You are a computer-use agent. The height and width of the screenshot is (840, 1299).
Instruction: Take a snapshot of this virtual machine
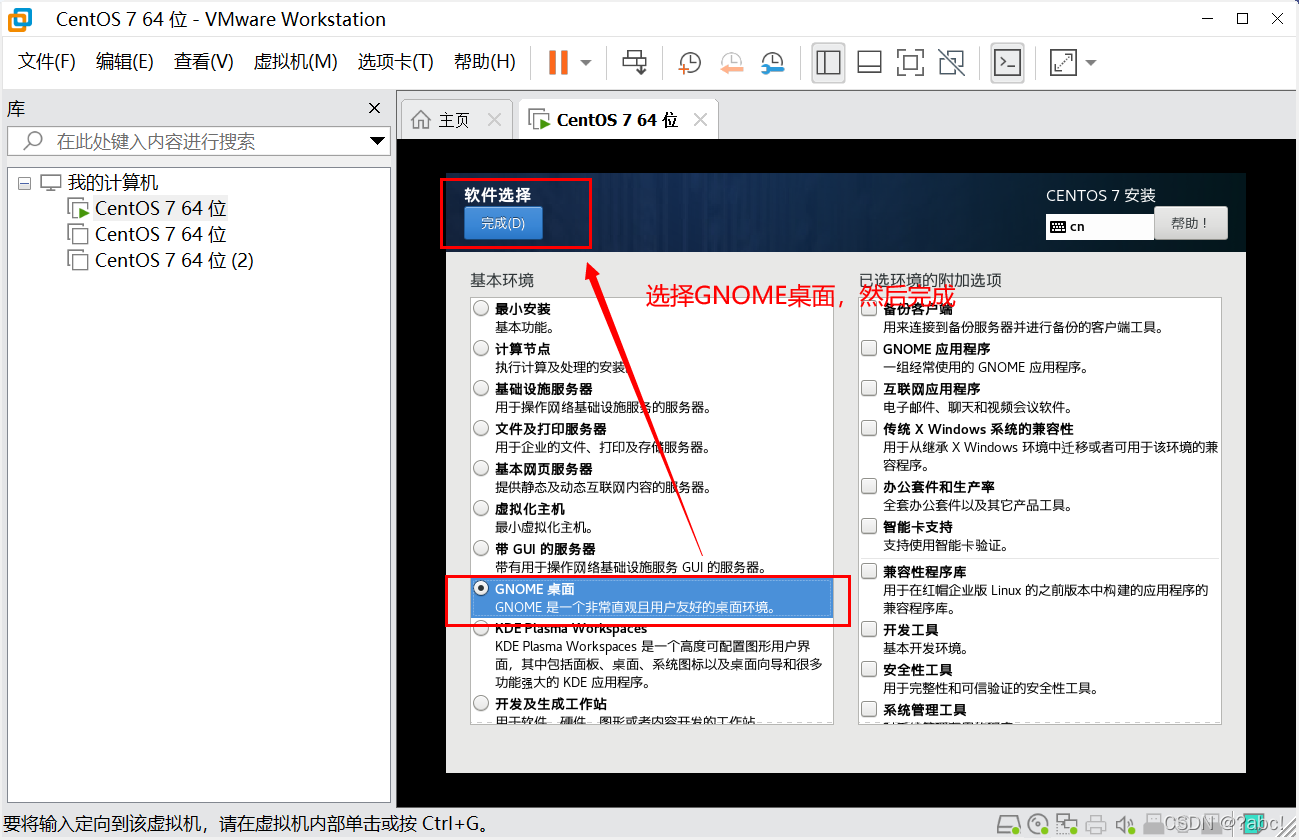coord(689,62)
